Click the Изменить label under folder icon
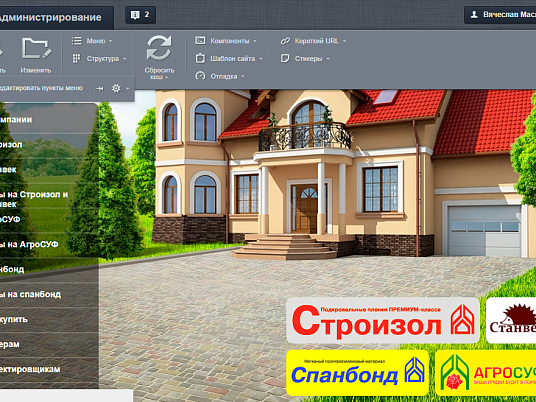Viewport: 536px width, 402px height. coord(36,70)
